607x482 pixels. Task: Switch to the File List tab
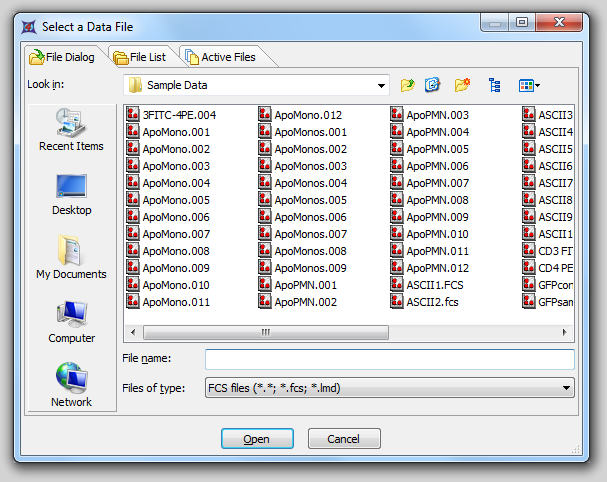click(x=140, y=57)
